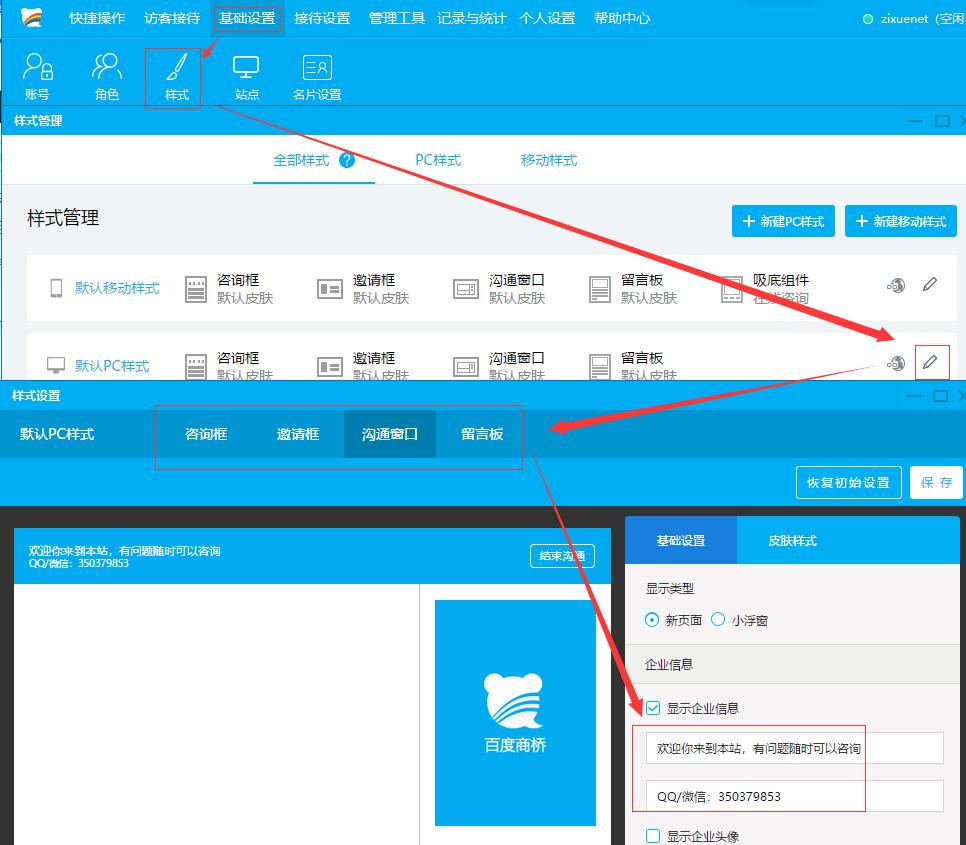Screen dimensions: 966x845
Task: Select 小浮窗 display type radio
Action: pos(718,620)
